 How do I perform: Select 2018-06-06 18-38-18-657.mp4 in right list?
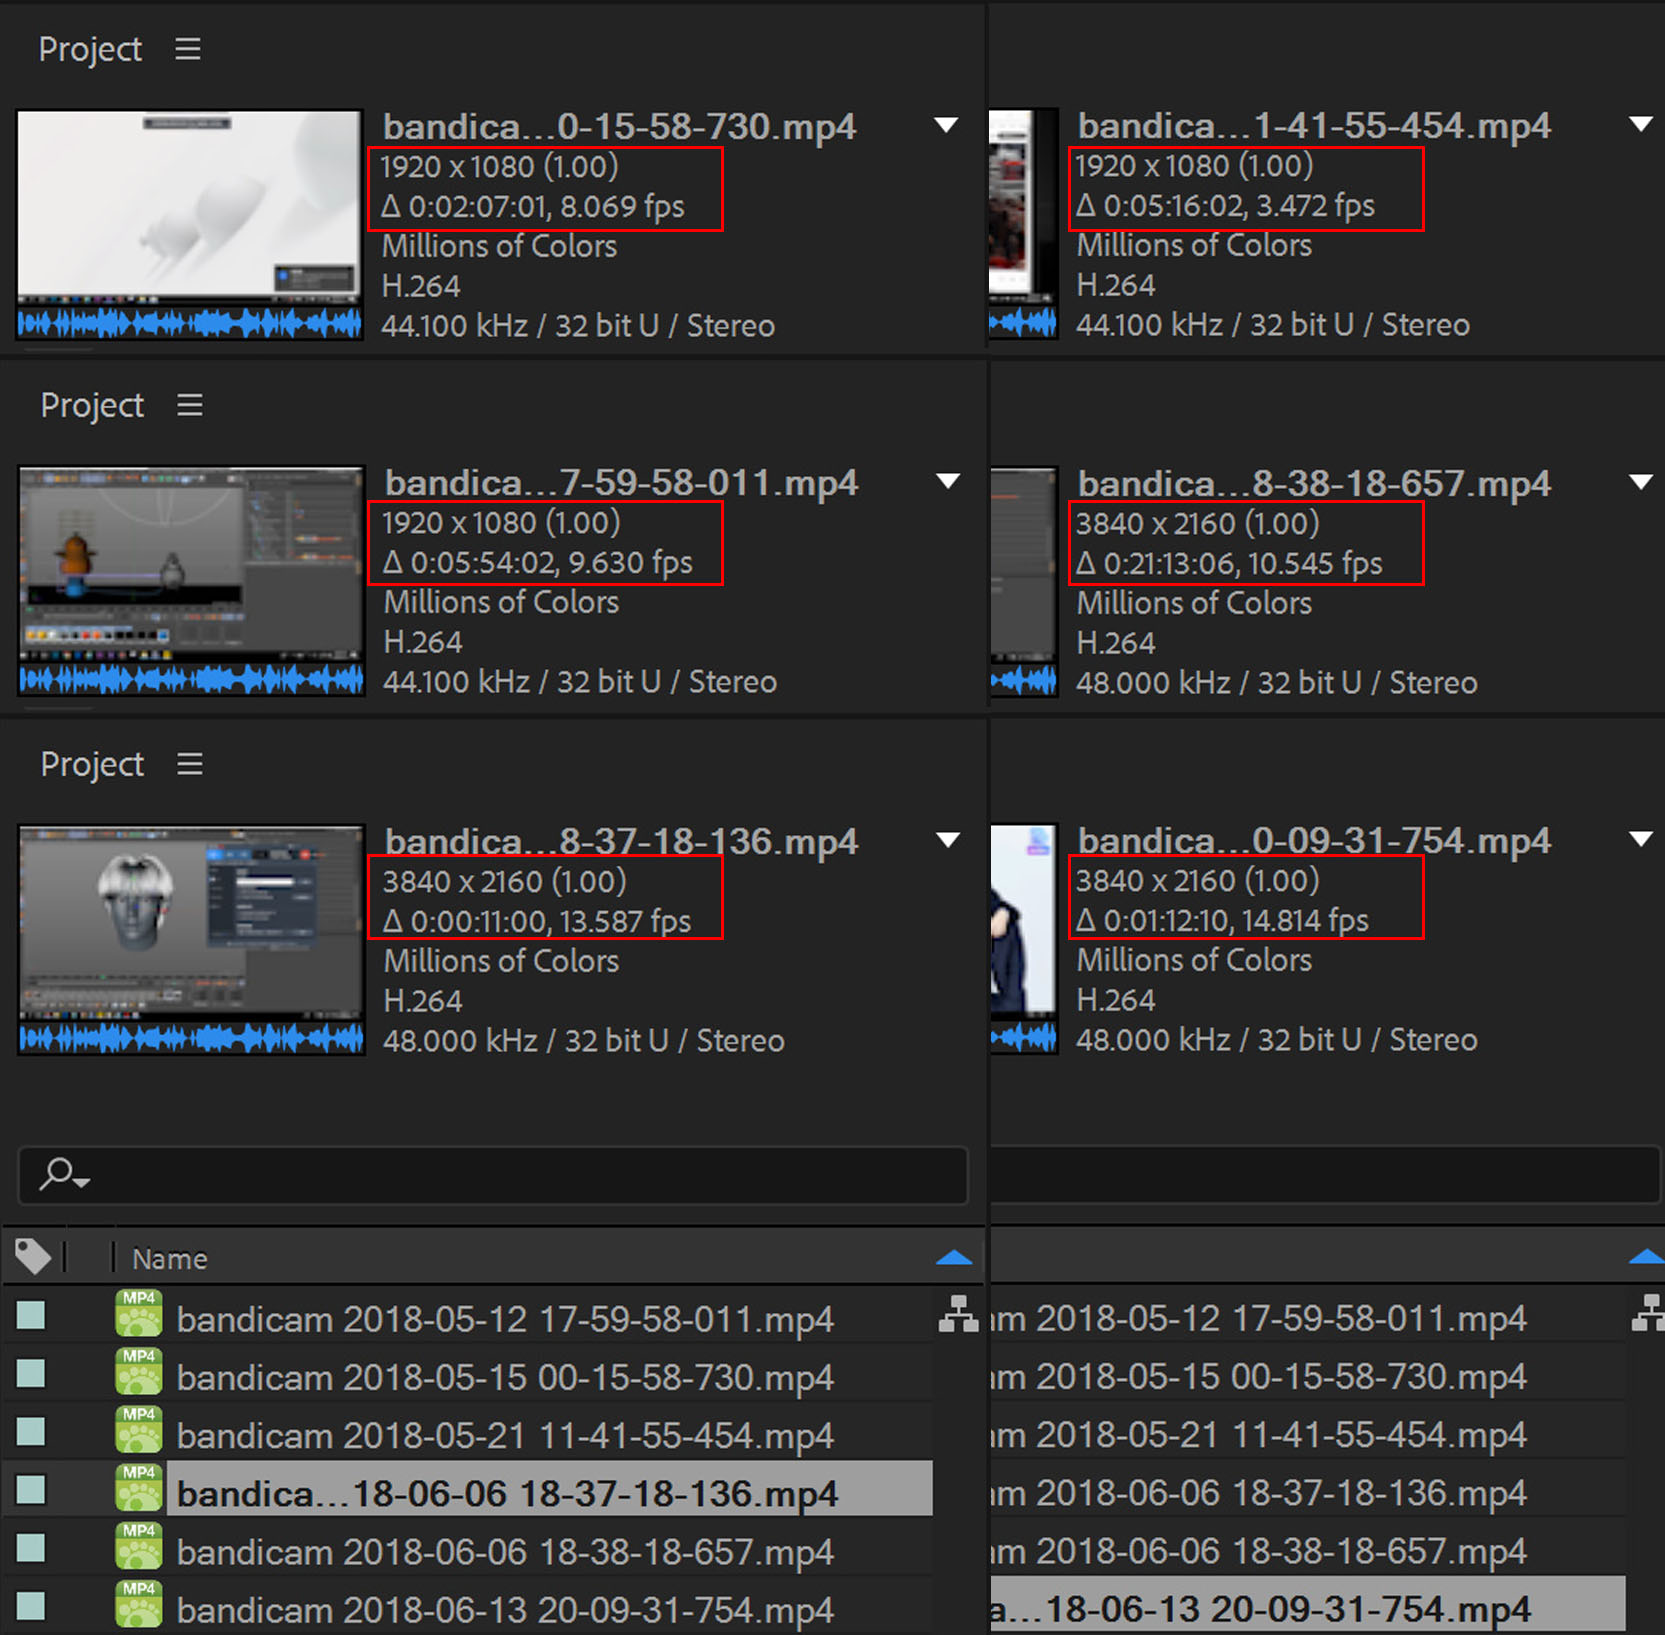[1258, 1550]
